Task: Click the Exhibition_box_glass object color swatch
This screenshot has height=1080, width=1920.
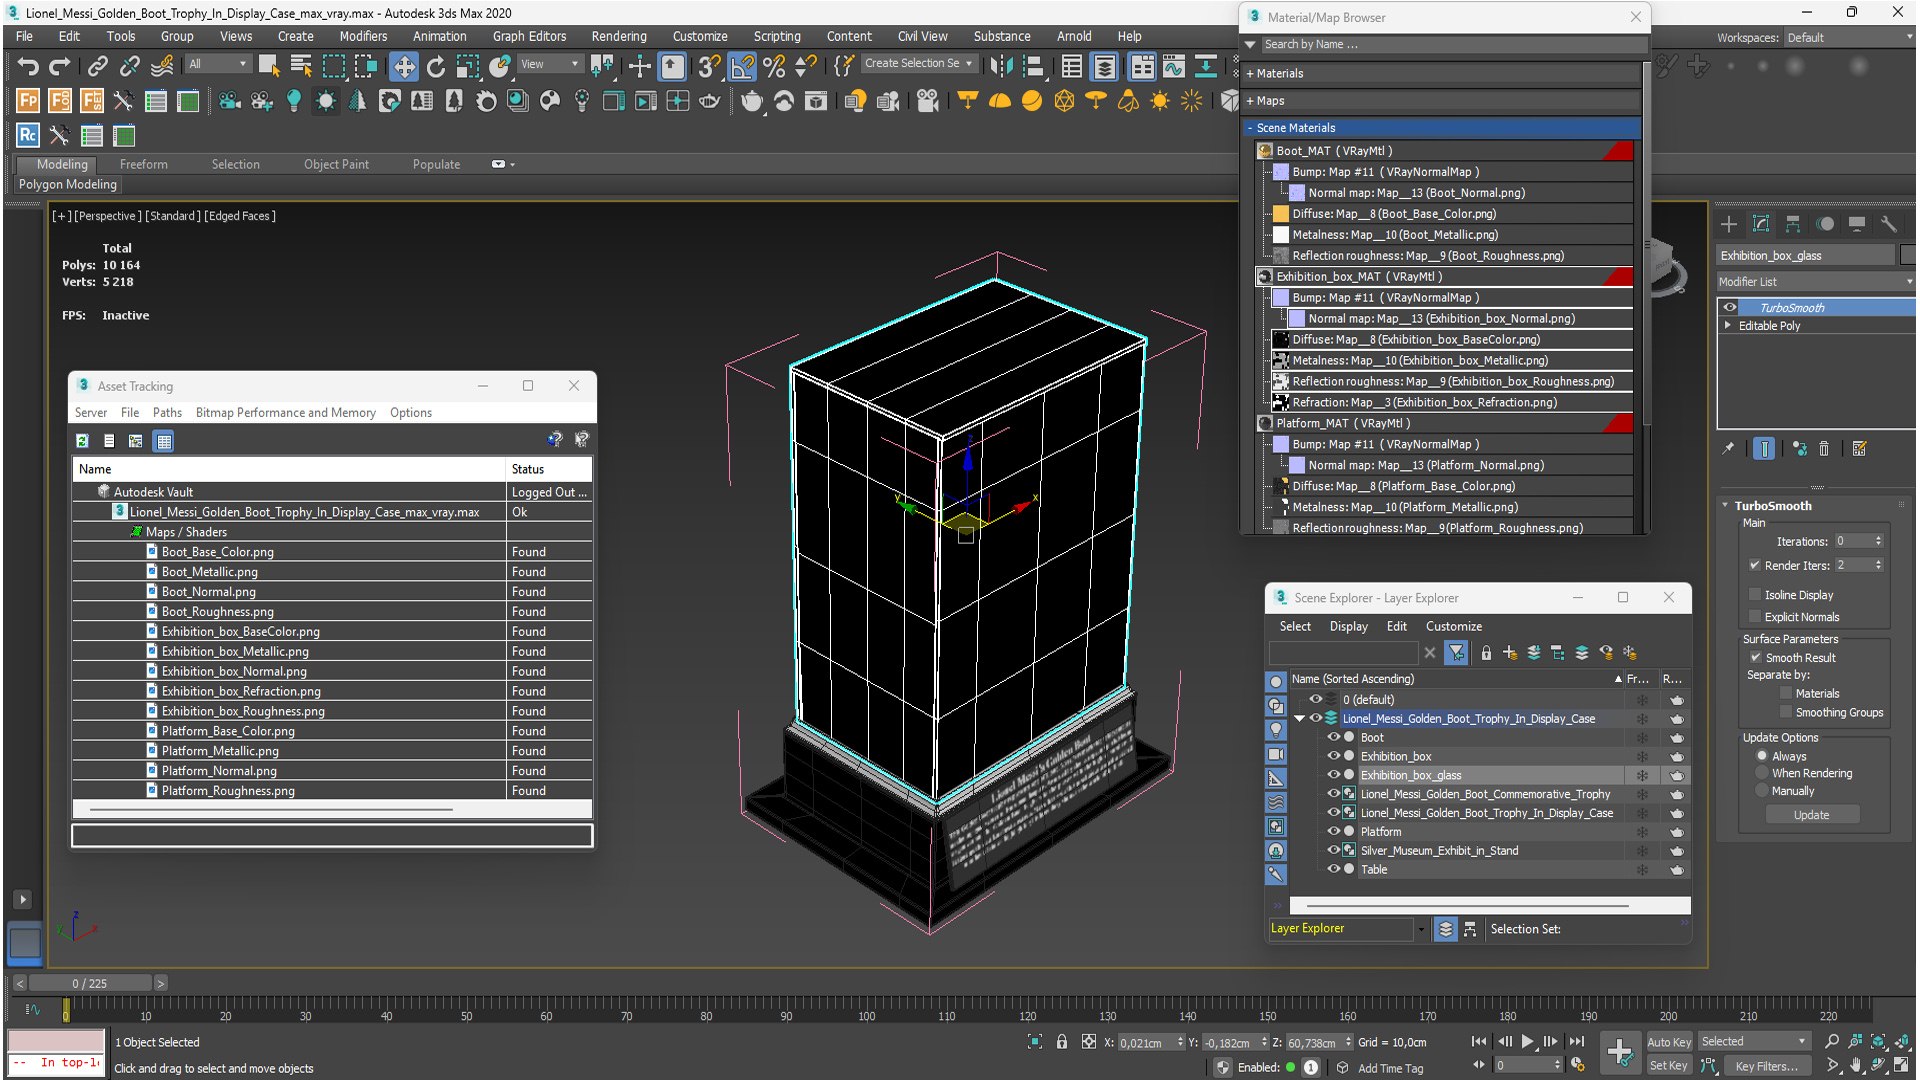Action: pos(1907,256)
